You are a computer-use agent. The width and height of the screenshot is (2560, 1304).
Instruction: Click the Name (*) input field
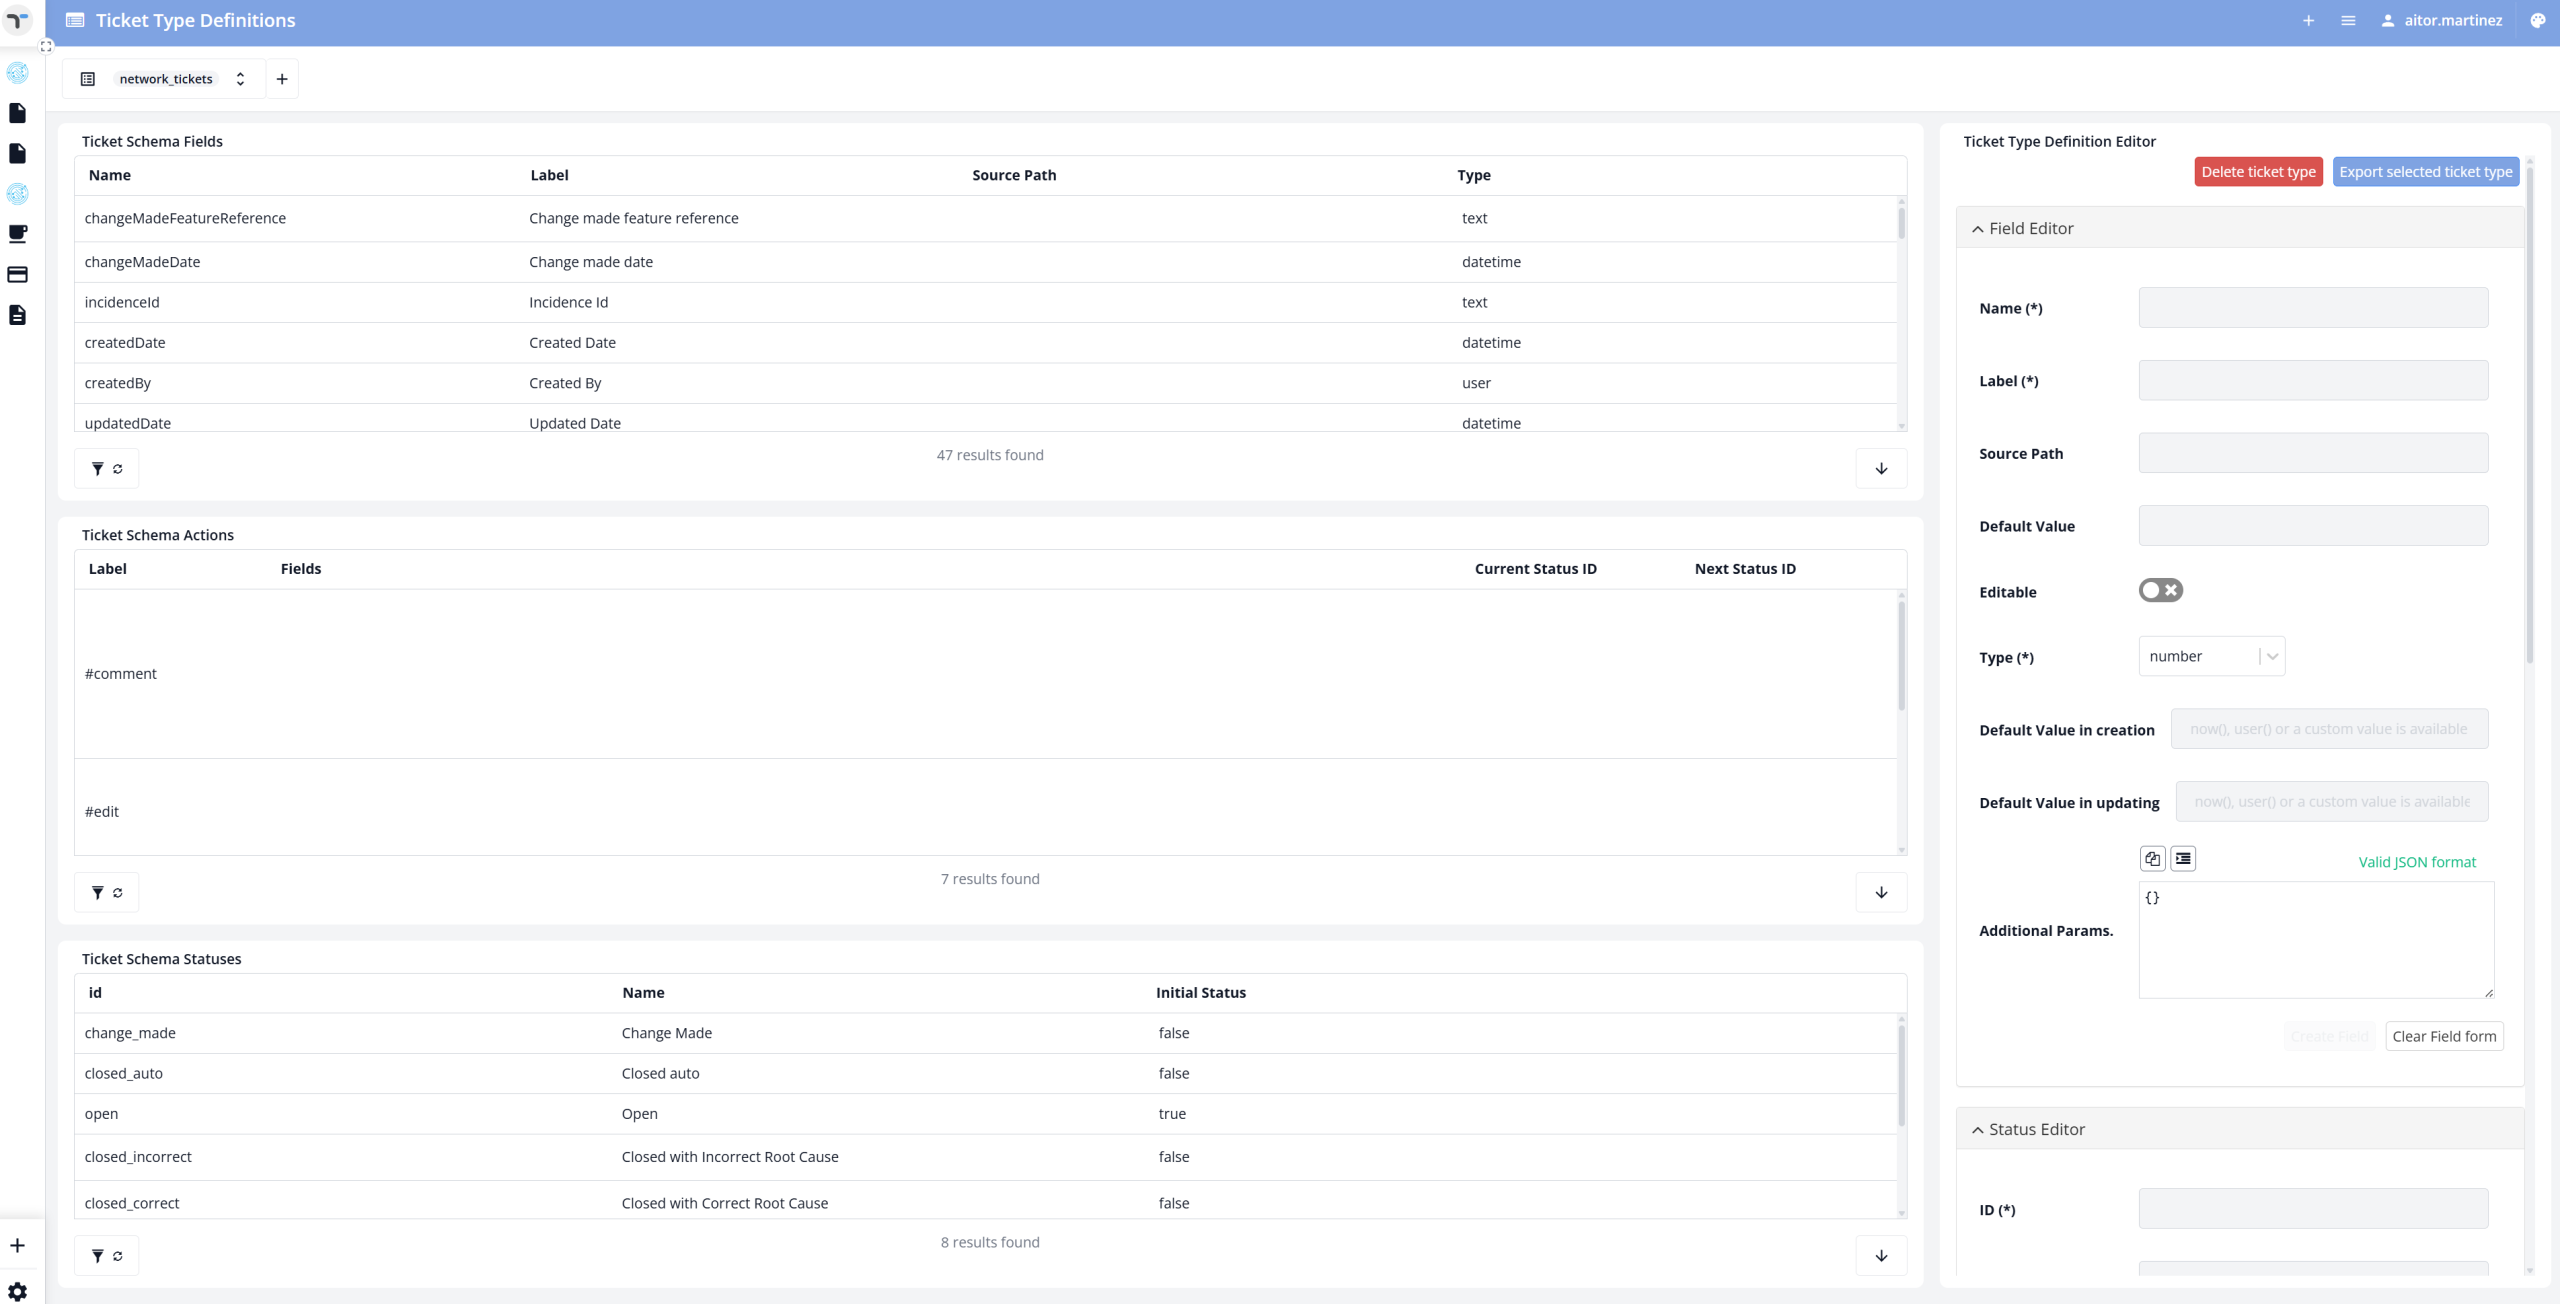2312,308
